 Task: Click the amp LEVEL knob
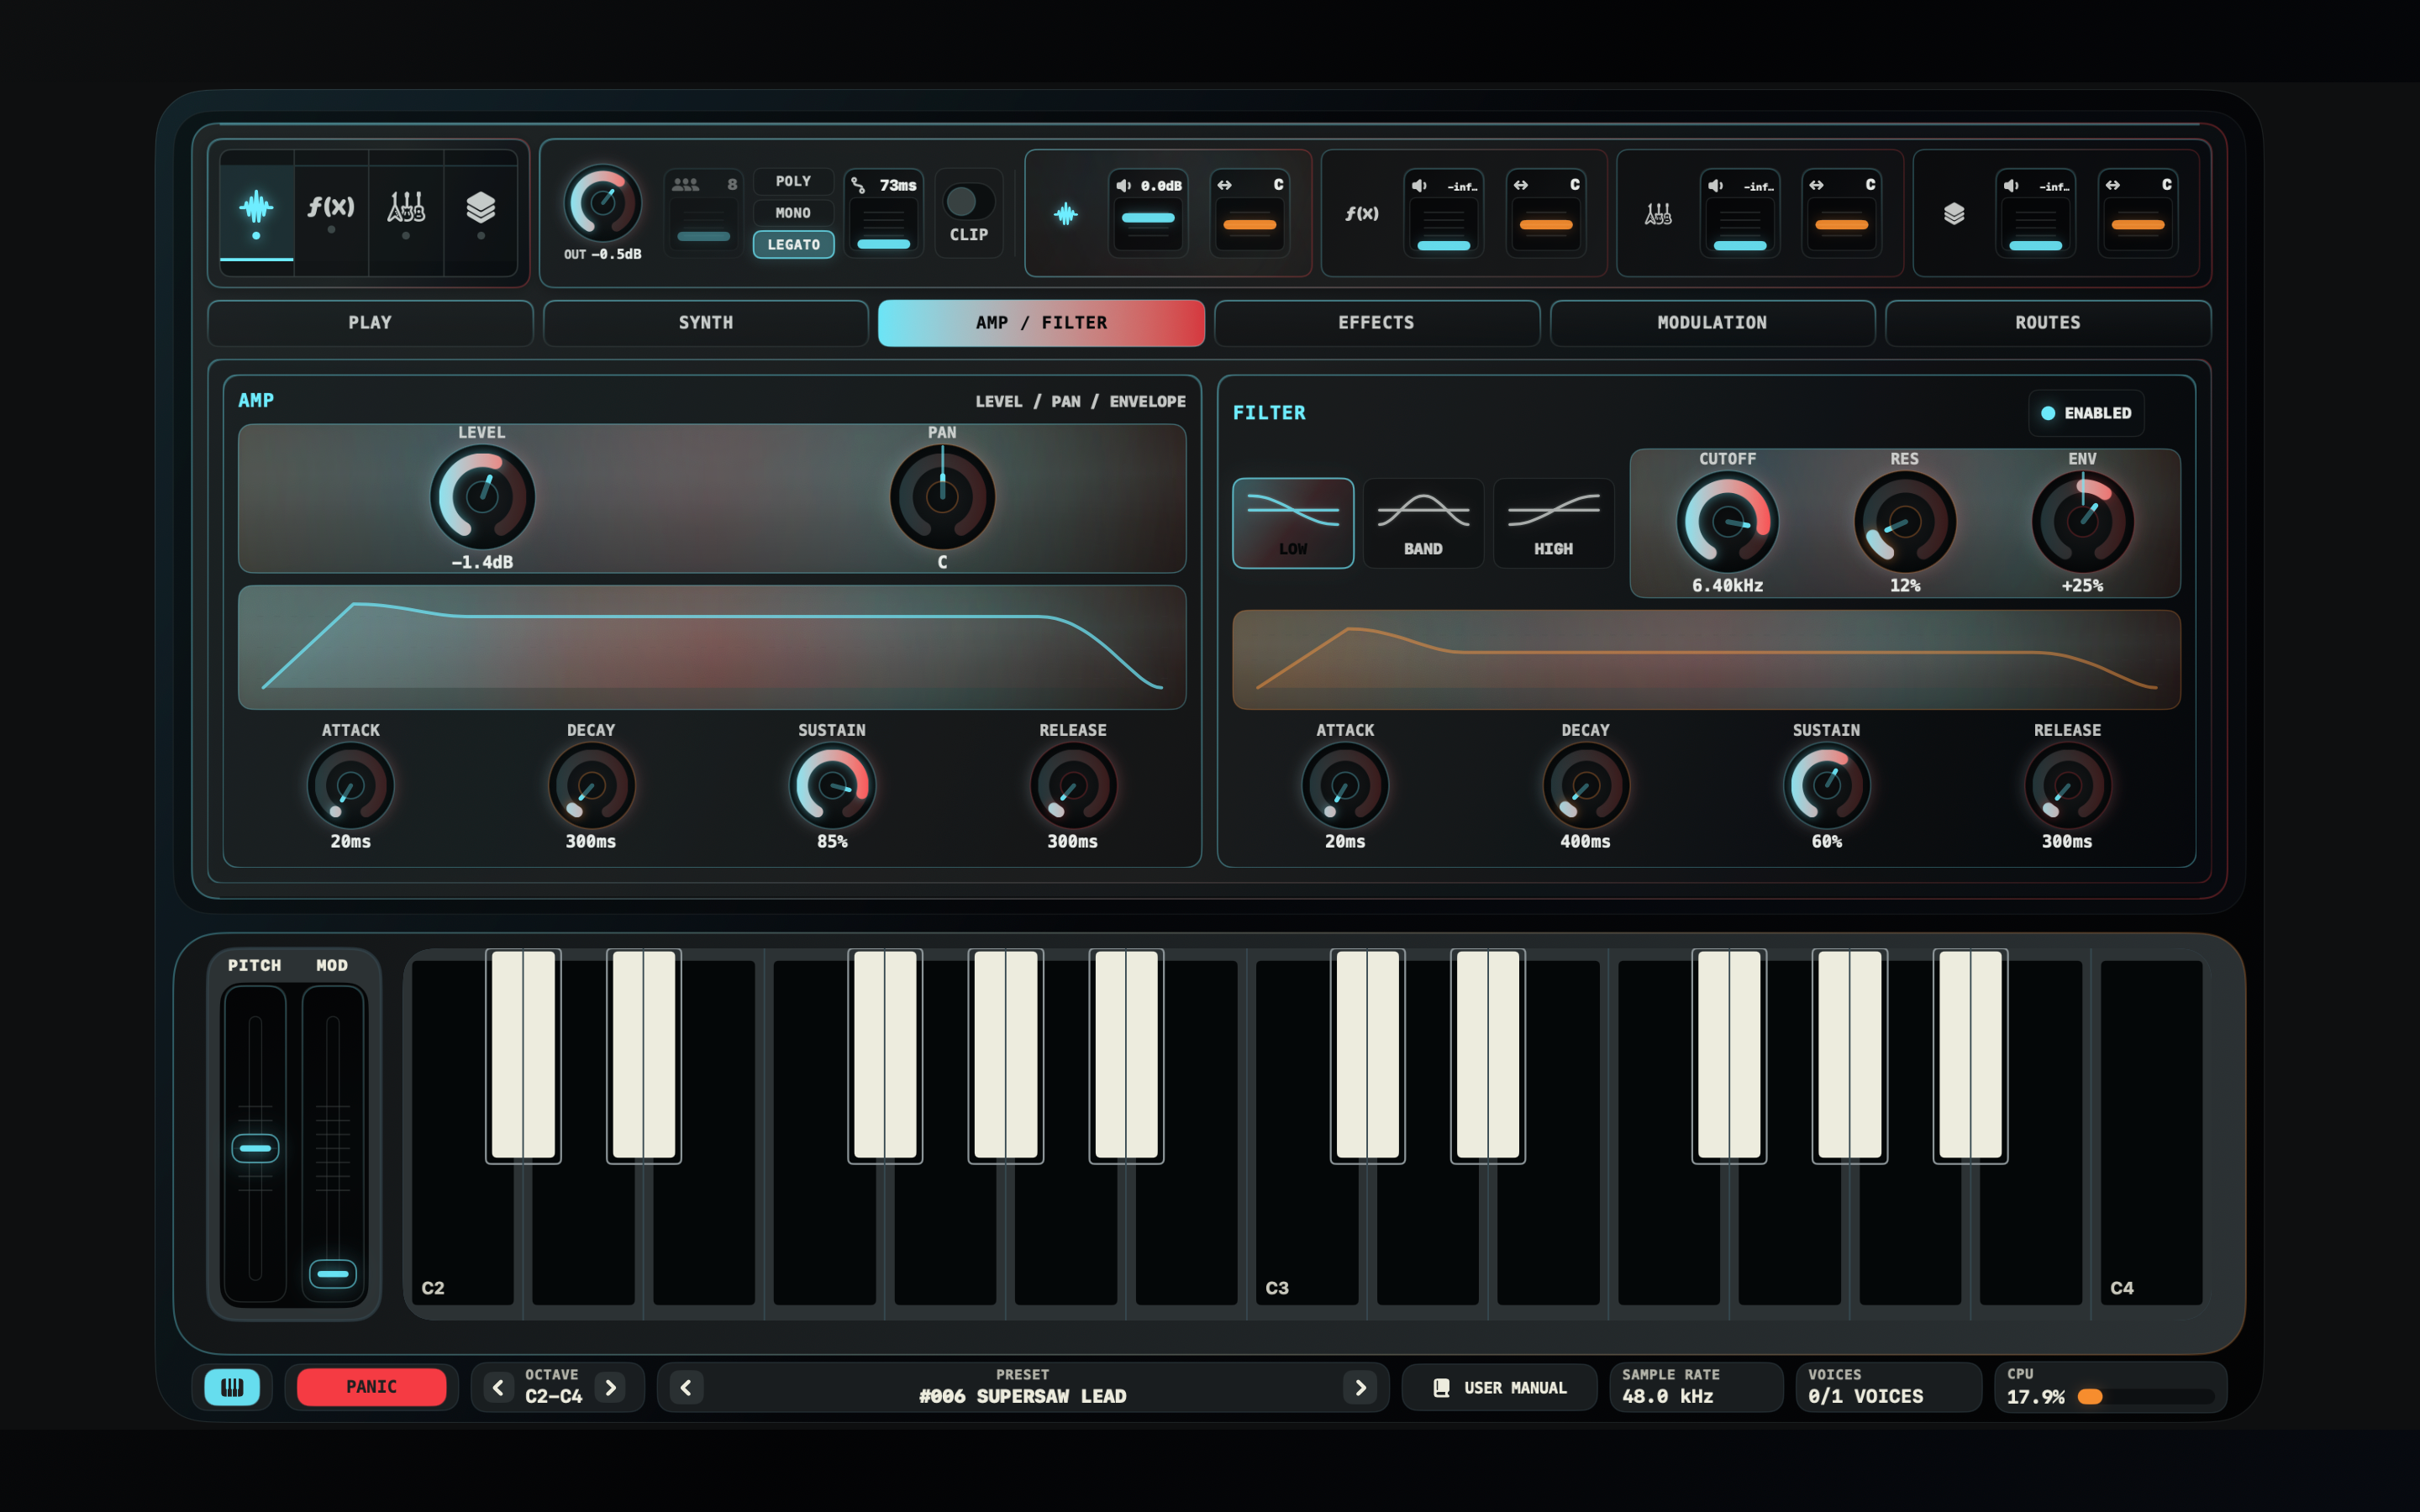point(482,497)
